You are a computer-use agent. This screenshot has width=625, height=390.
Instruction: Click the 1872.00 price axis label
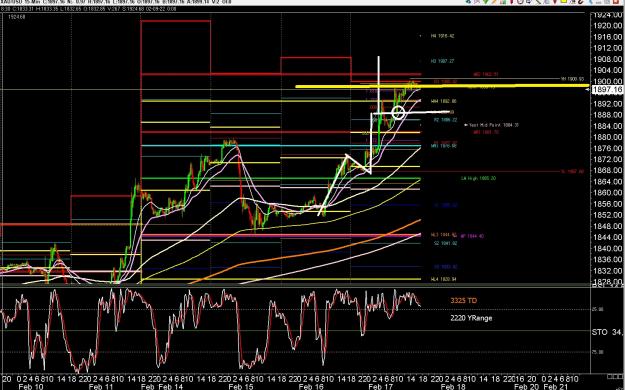pyautogui.click(x=607, y=160)
